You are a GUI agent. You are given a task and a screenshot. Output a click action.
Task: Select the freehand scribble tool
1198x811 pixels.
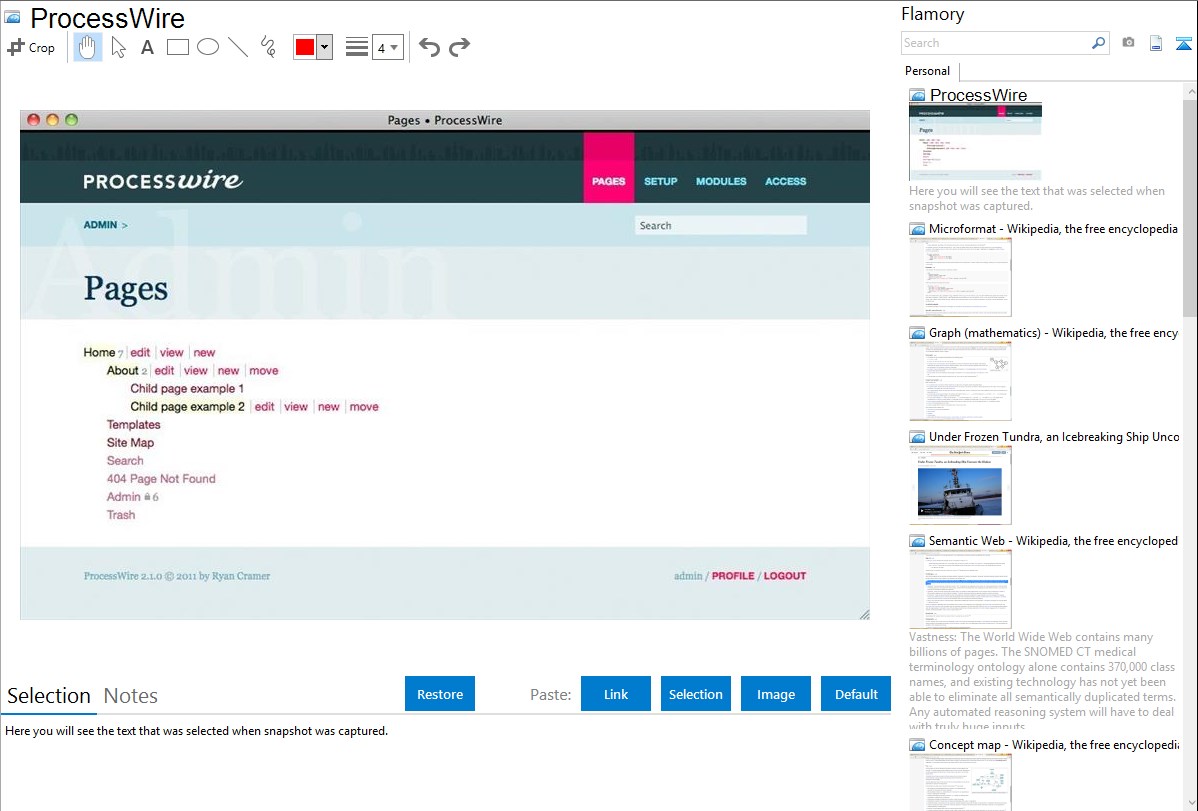[268, 47]
